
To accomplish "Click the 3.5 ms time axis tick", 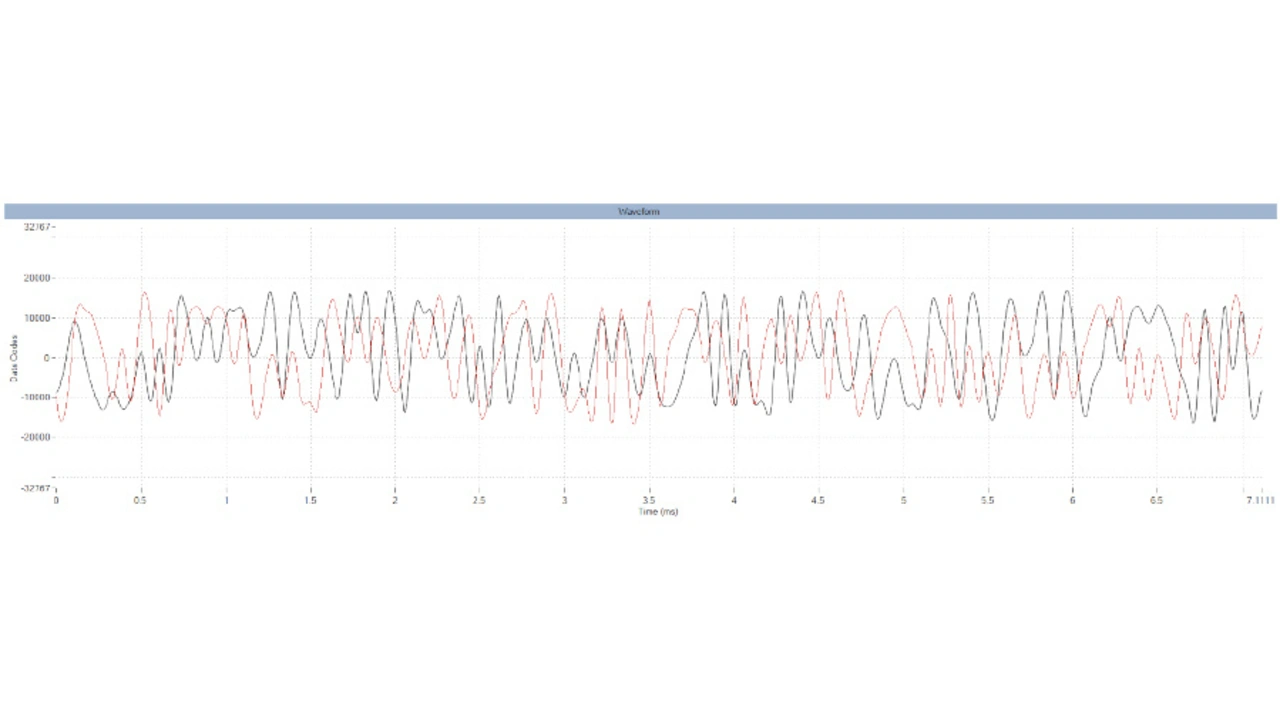I will (x=649, y=500).
